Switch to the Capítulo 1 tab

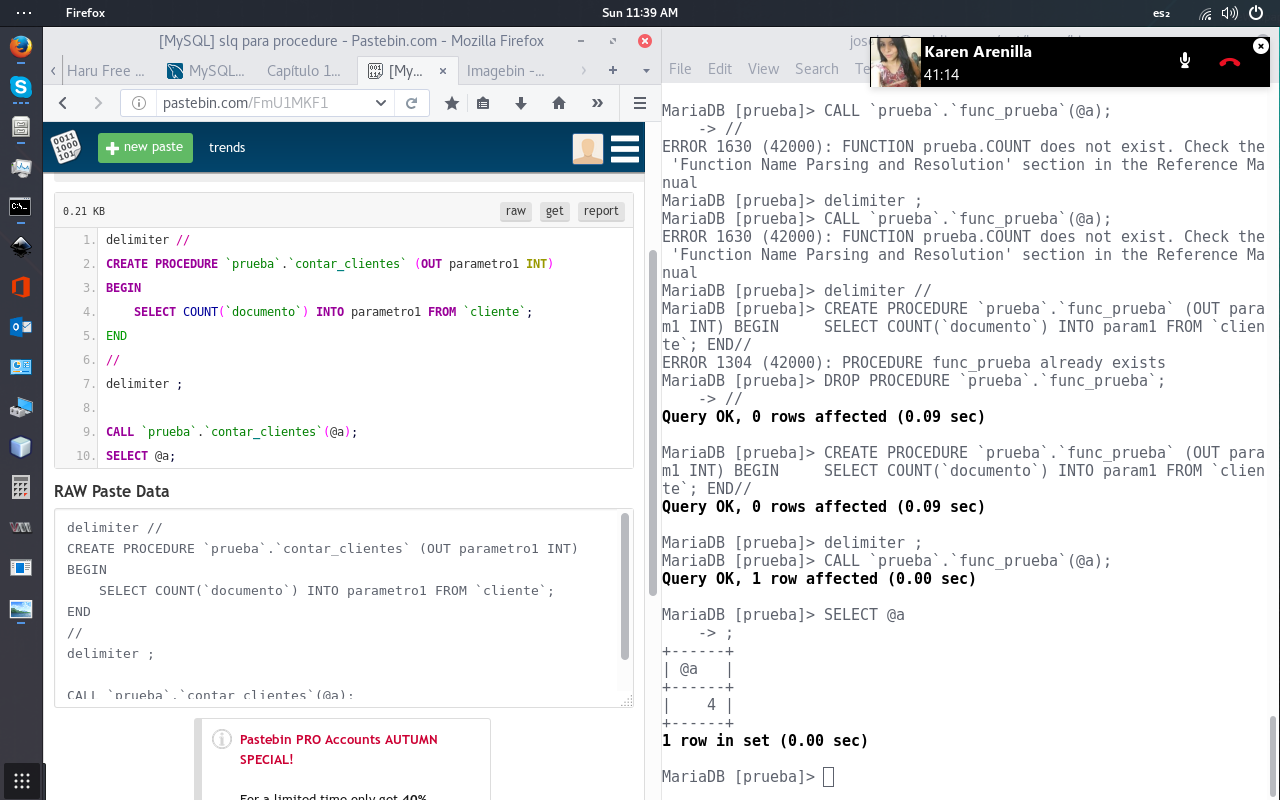click(x=306, y=71)
